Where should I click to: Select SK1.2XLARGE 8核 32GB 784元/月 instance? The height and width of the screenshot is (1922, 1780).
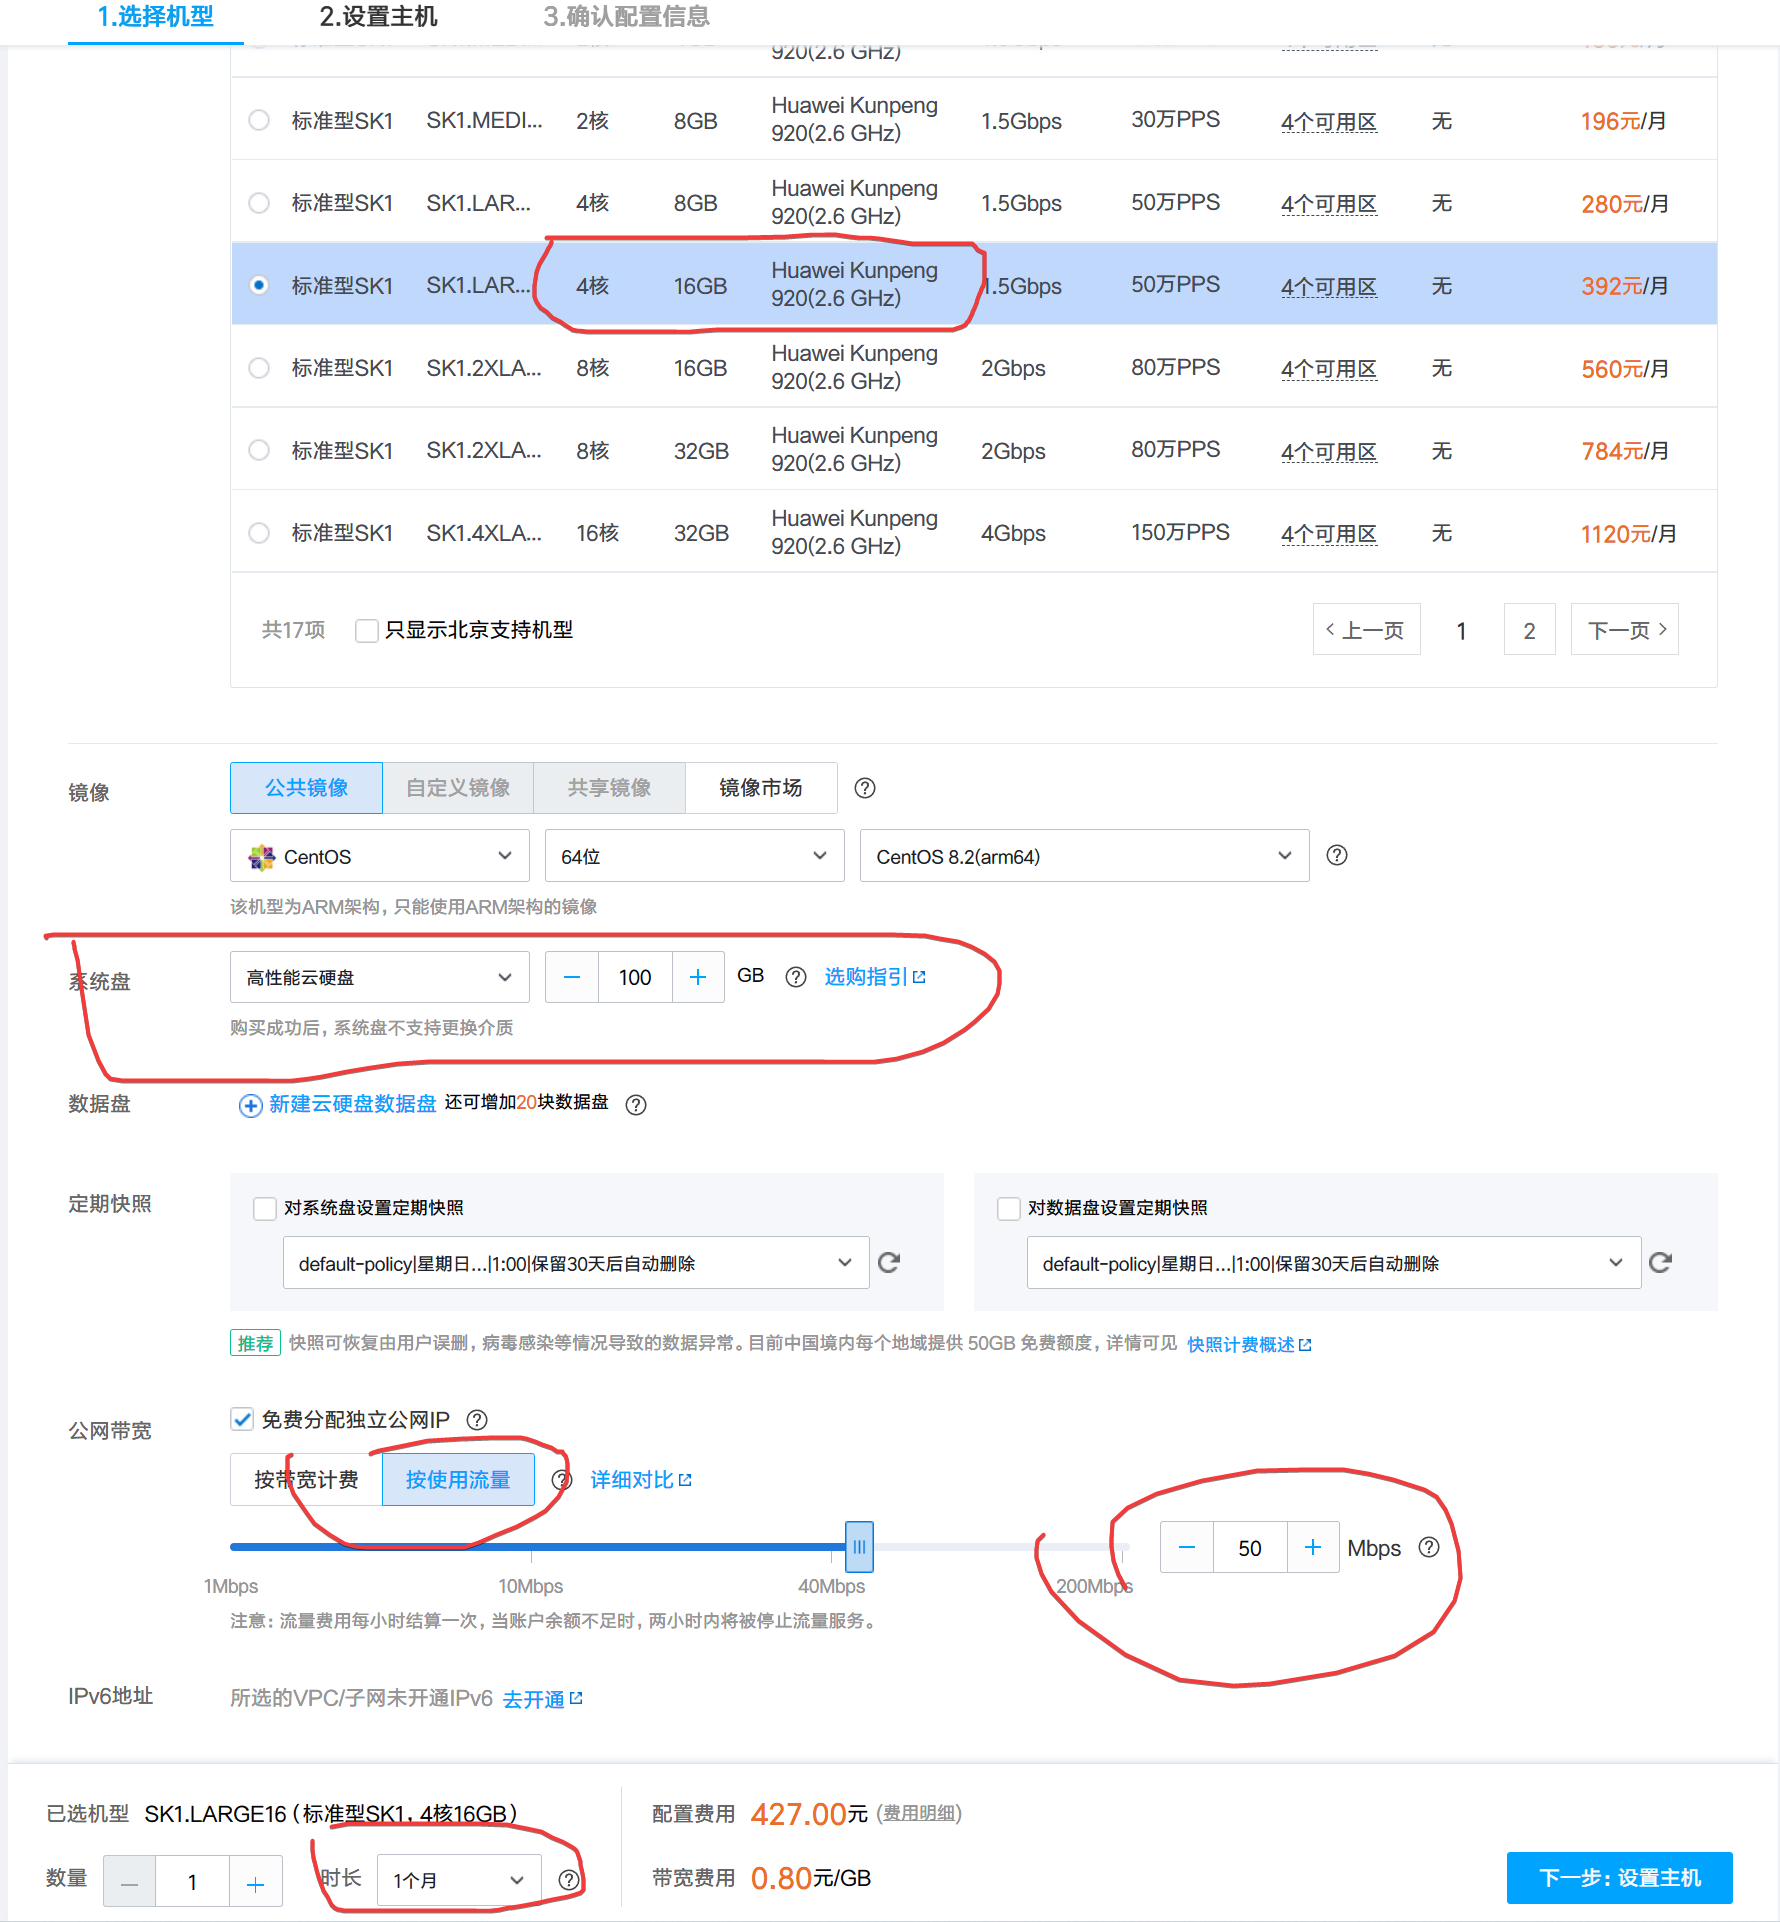point(259,450)
